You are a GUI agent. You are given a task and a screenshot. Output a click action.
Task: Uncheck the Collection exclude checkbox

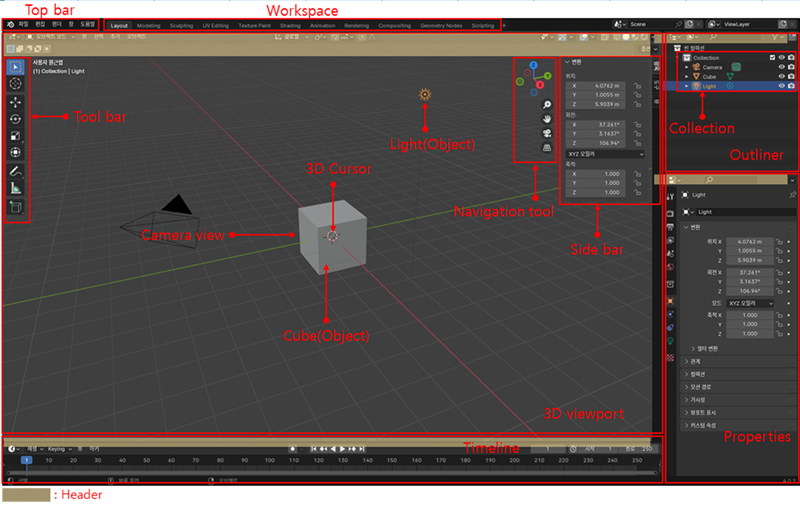coord(771,57)
